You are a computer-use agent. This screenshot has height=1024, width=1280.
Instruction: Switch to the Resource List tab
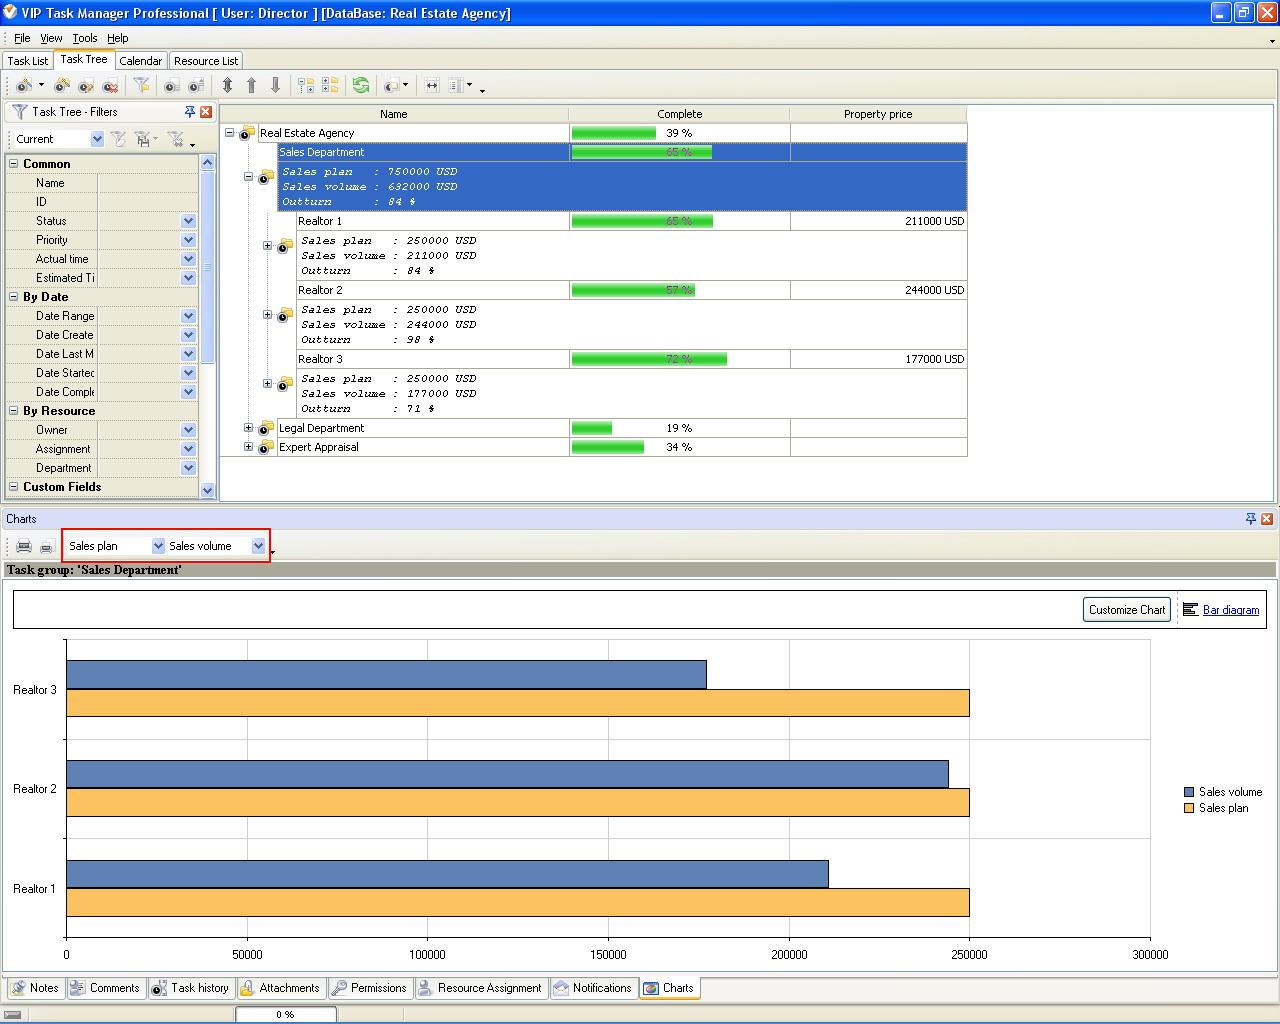(x=206, y=61)
